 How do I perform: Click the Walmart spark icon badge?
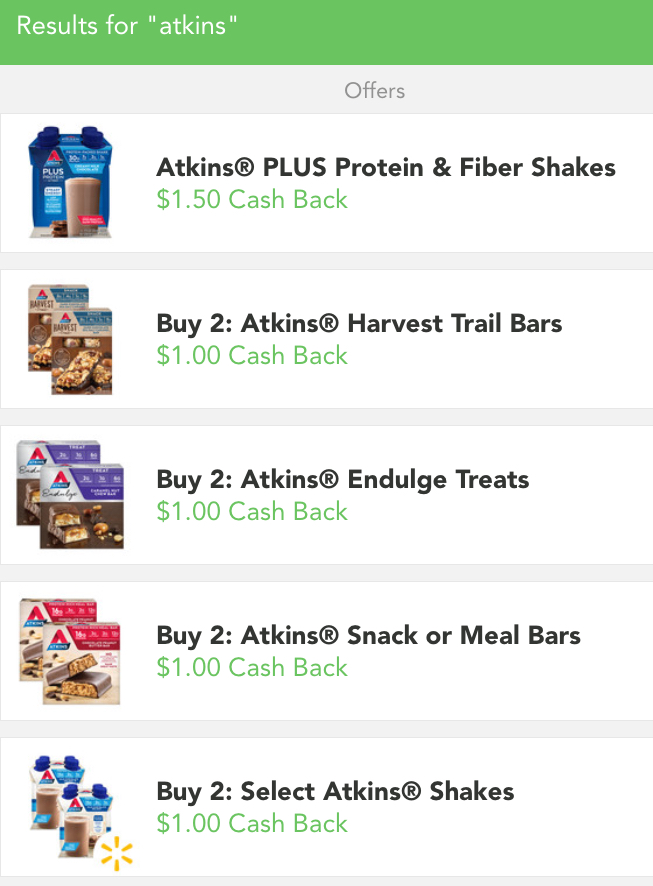pyautogui.click(x=116, y=854)
